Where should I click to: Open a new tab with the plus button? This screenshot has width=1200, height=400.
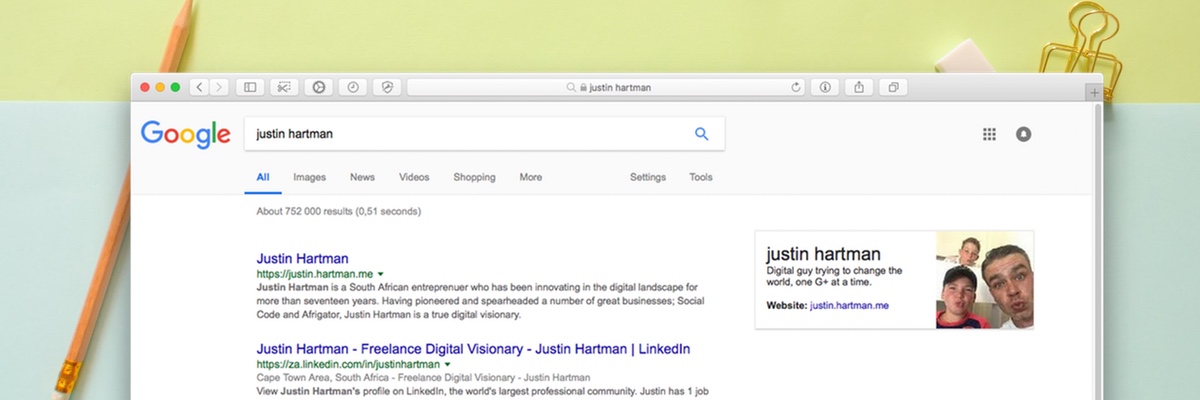click(x=1094, y=92)
